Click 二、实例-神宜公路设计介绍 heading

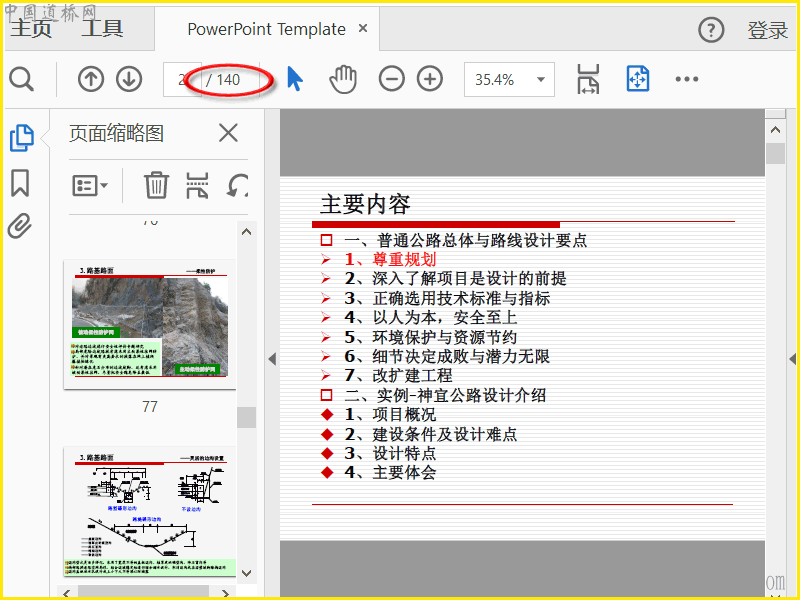[445, 395]
